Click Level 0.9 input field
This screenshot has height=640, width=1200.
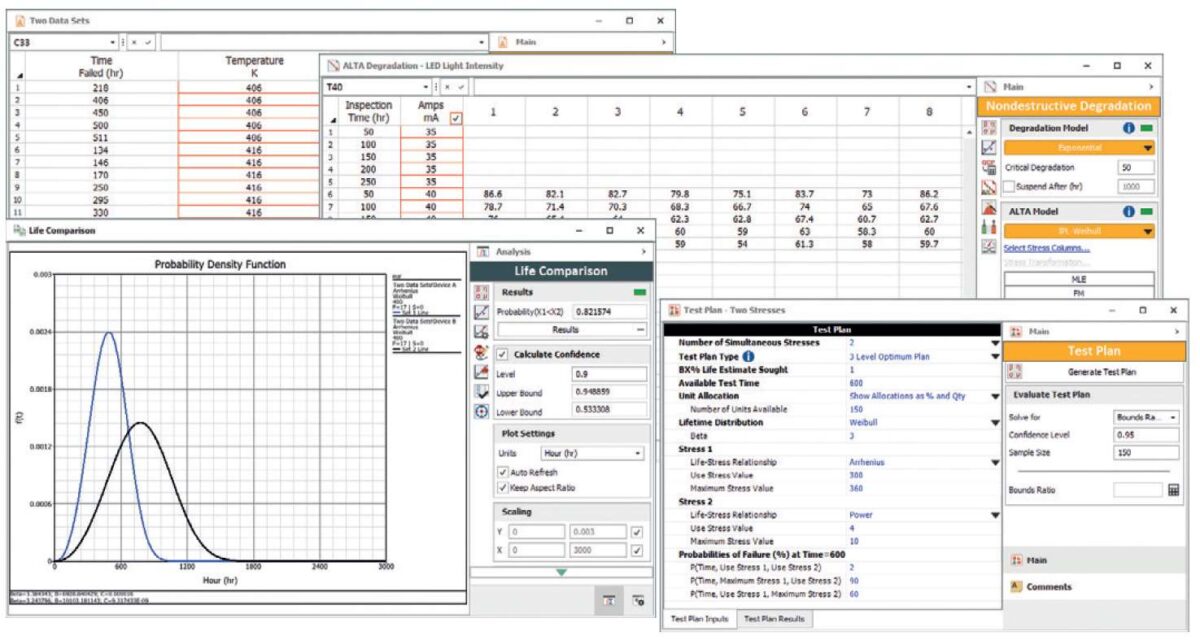610,374
